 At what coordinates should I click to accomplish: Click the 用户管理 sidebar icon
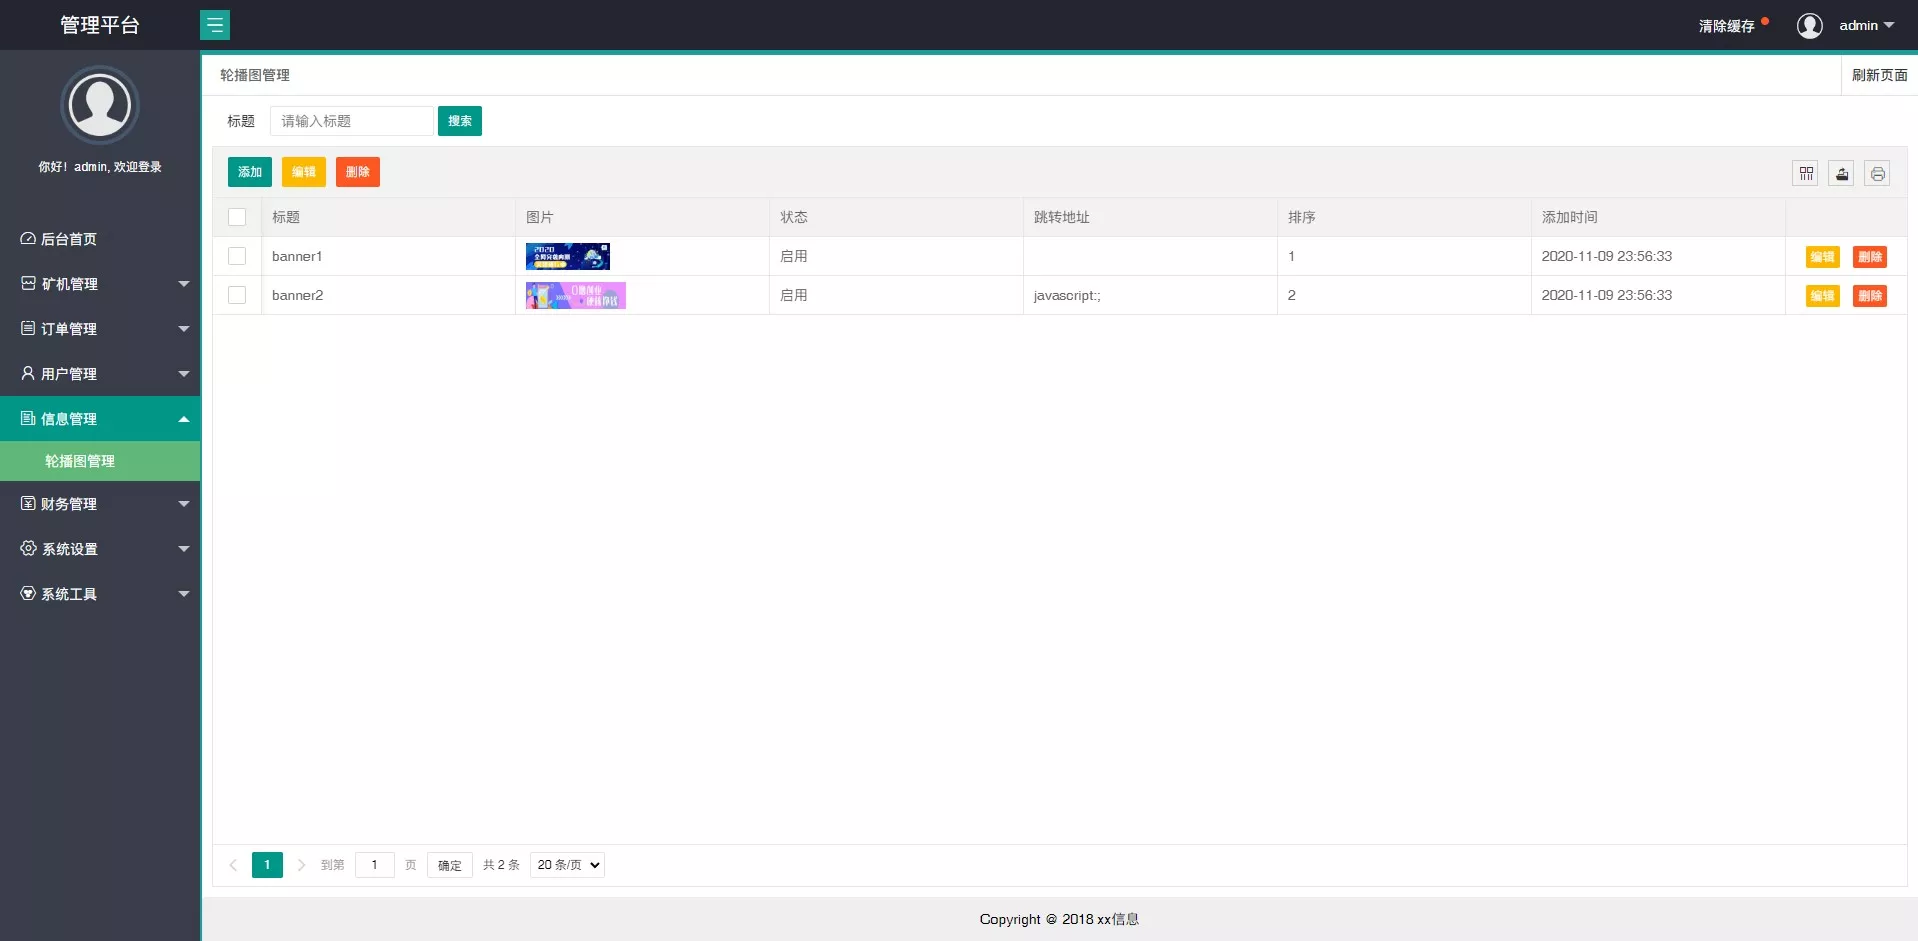click(x=27, y=373)
